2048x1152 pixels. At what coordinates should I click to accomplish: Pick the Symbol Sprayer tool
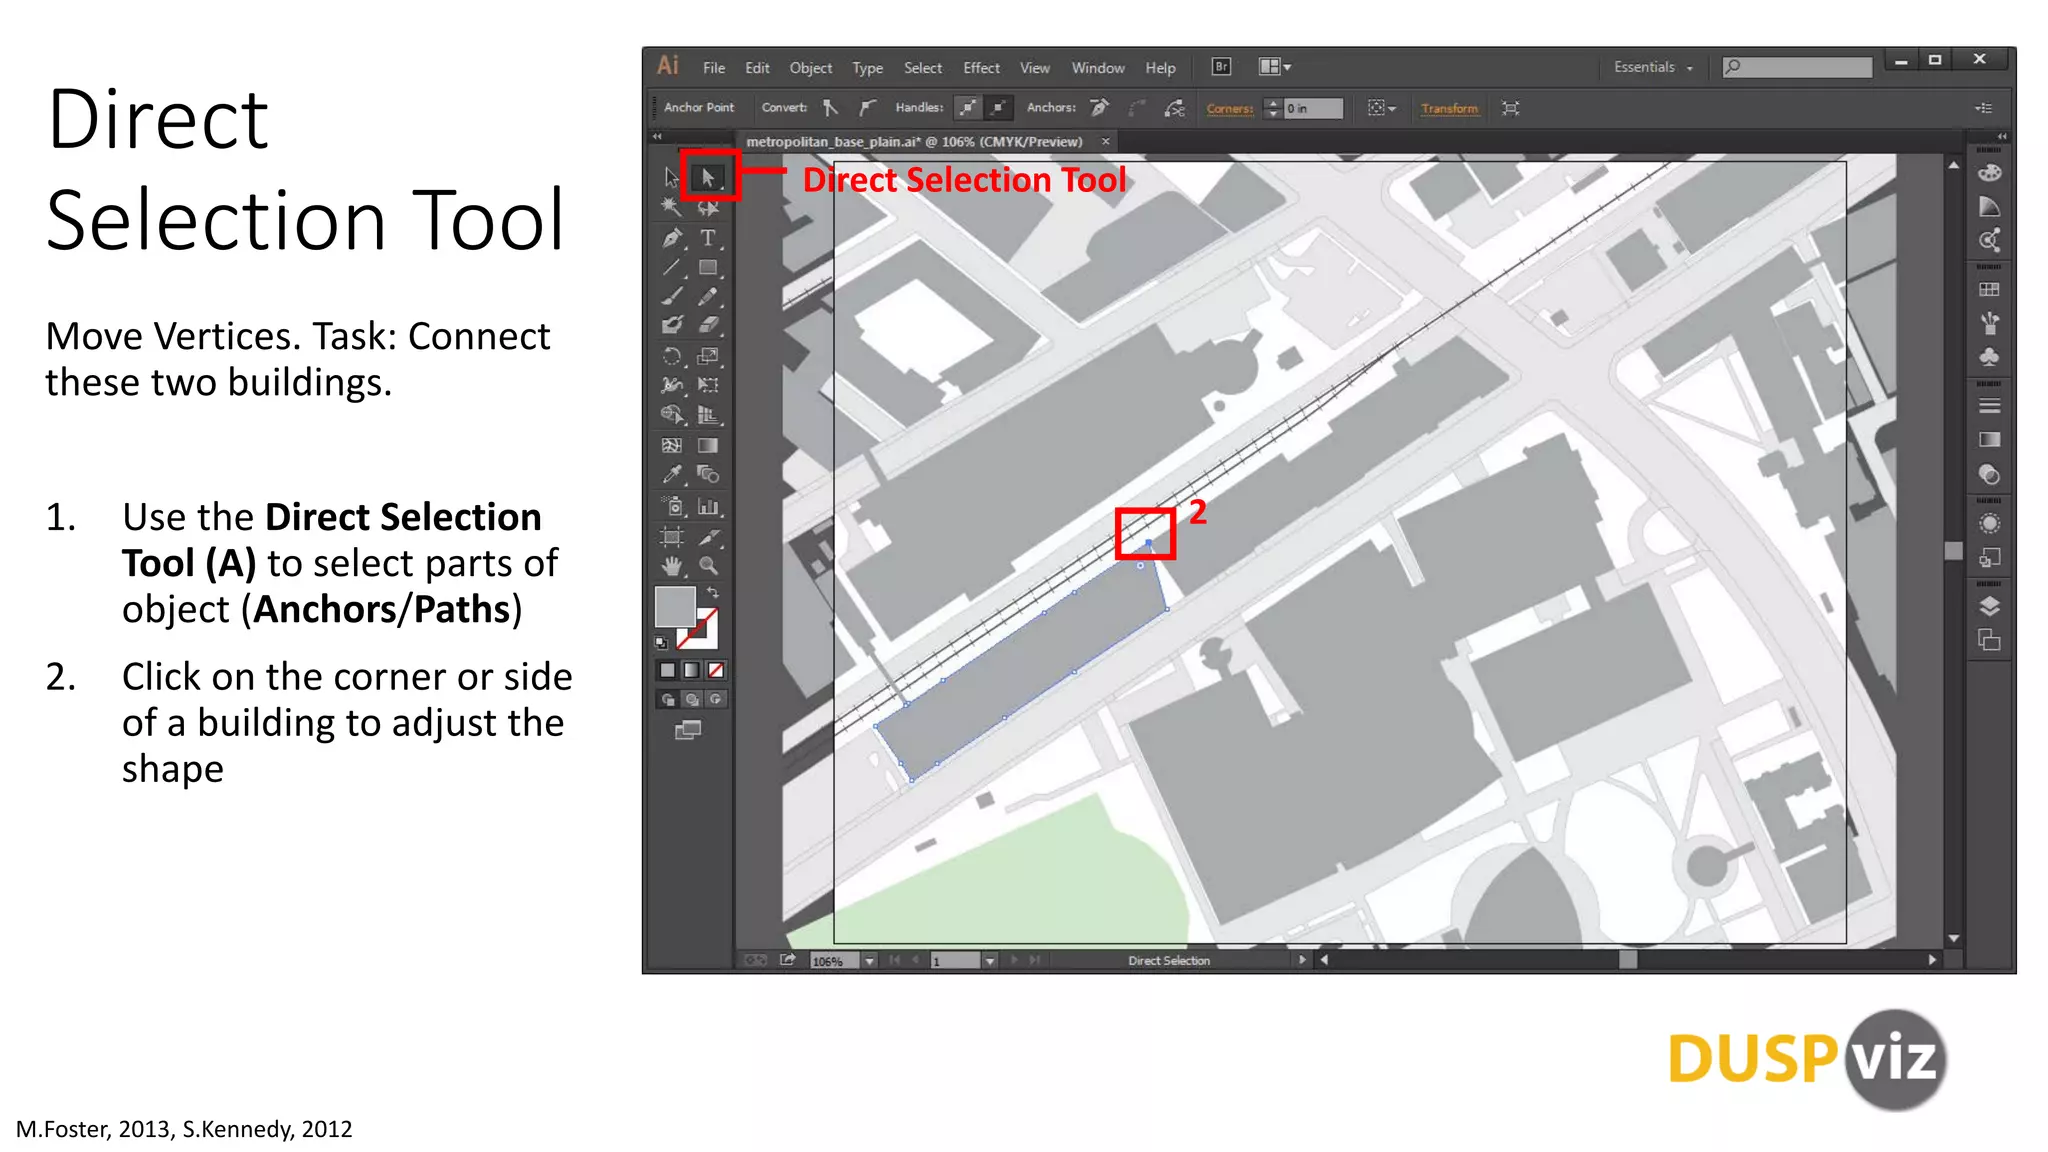pos(672,507)
